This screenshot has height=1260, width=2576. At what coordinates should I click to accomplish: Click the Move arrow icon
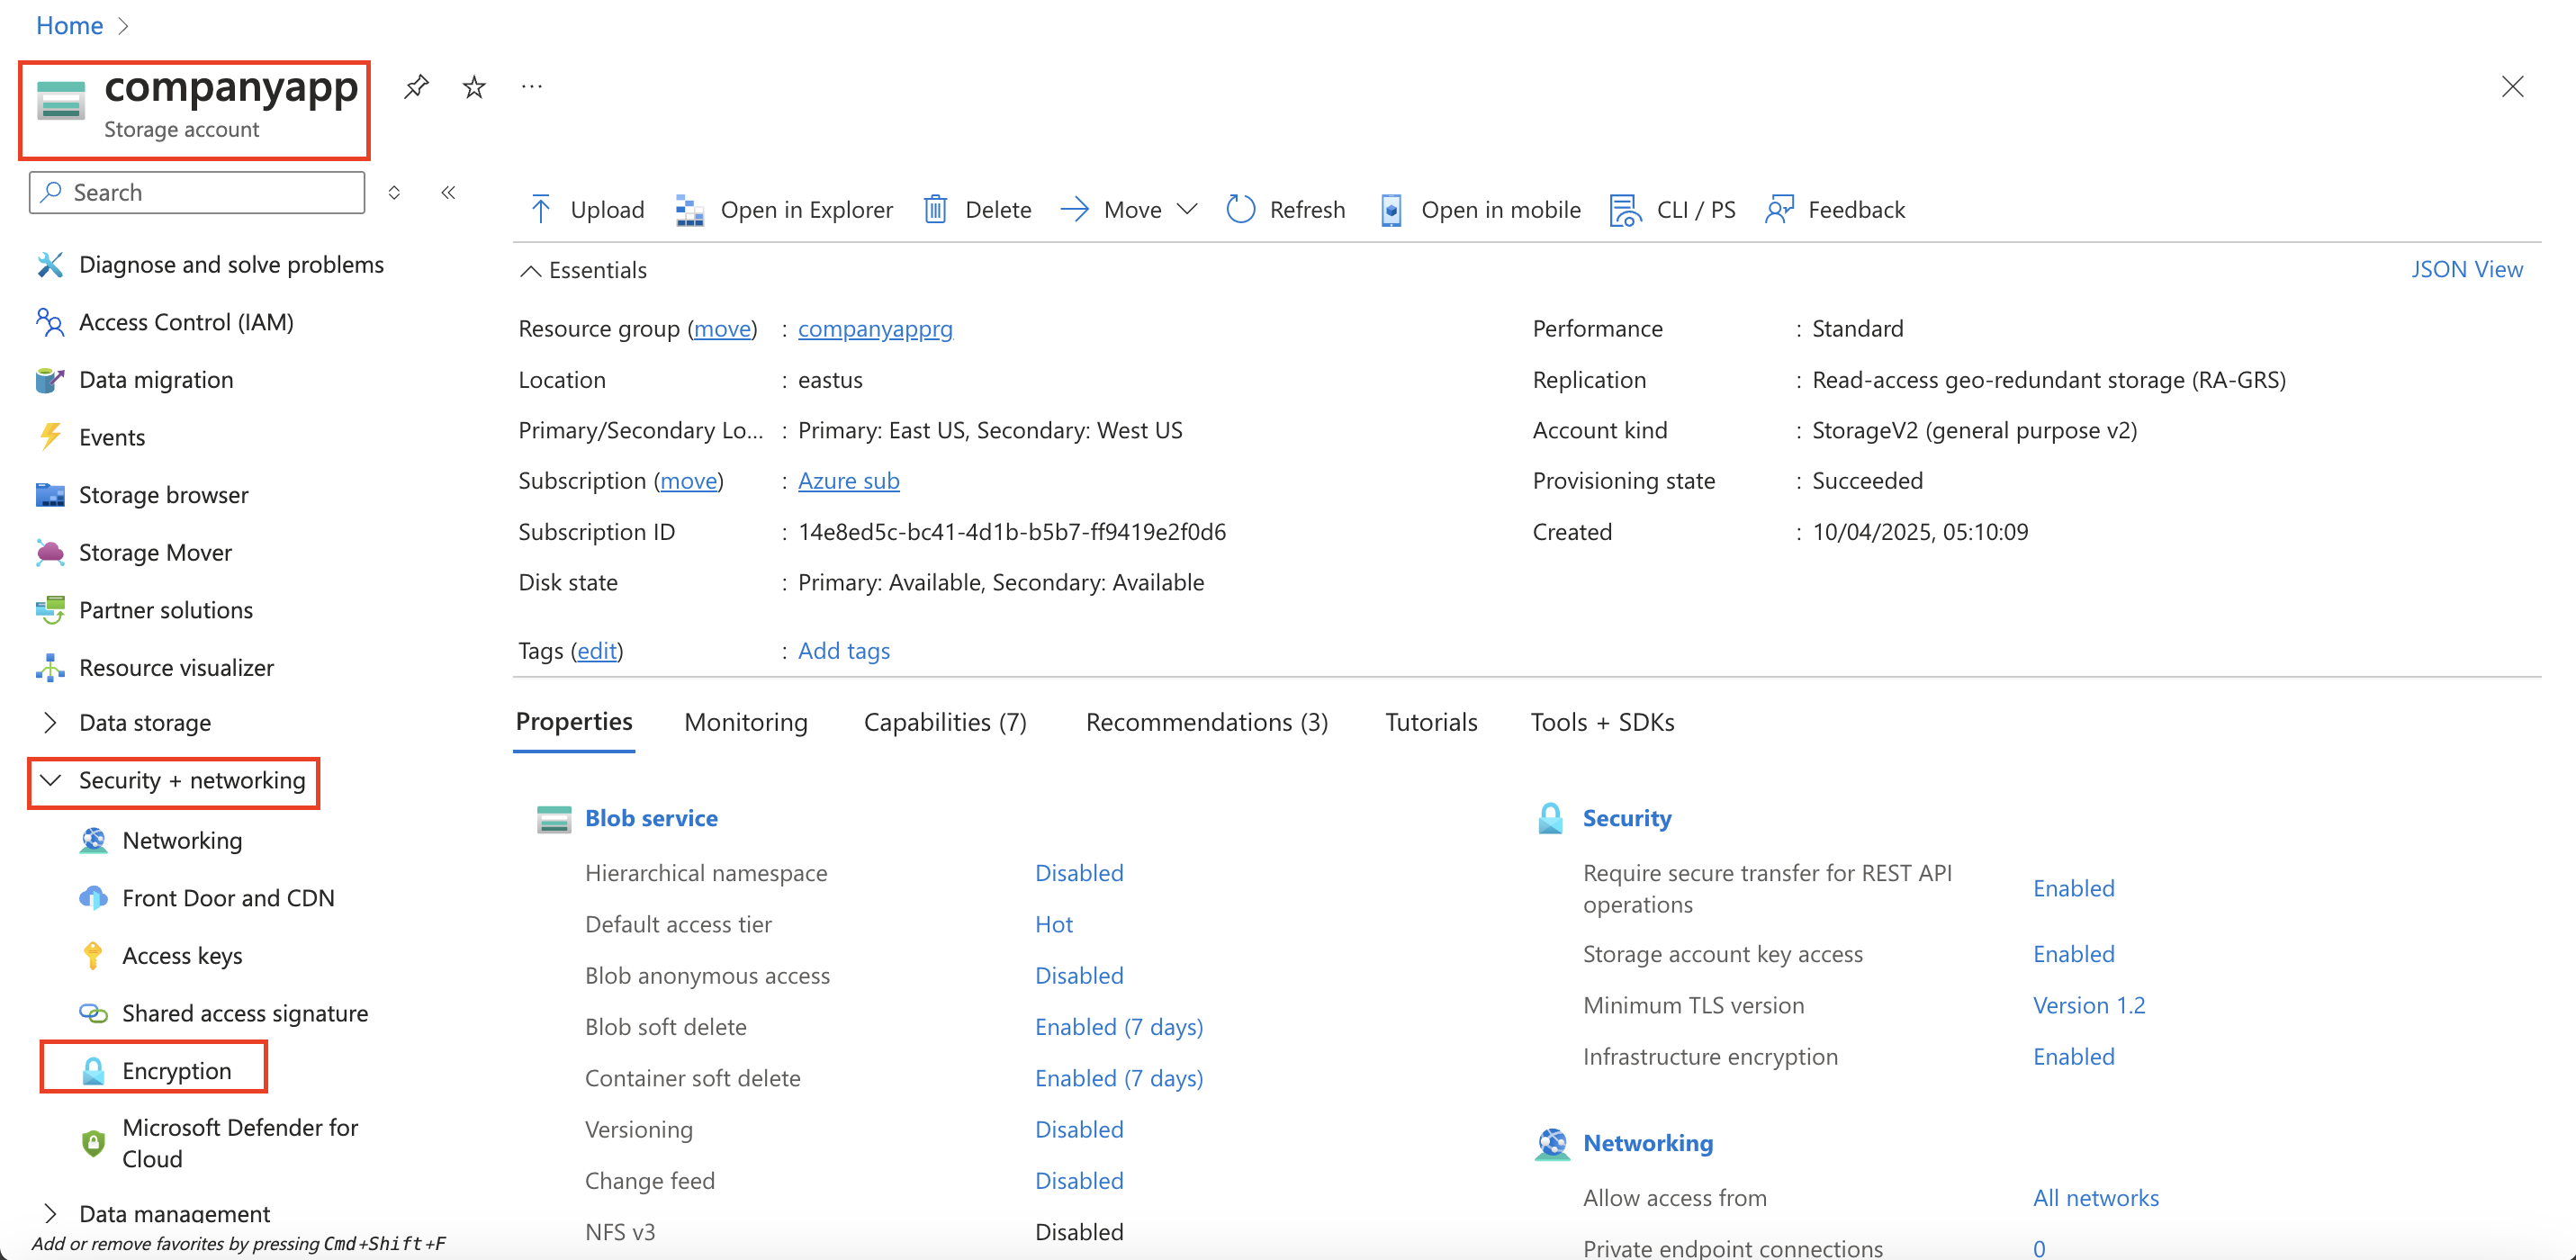point(1075,209)
